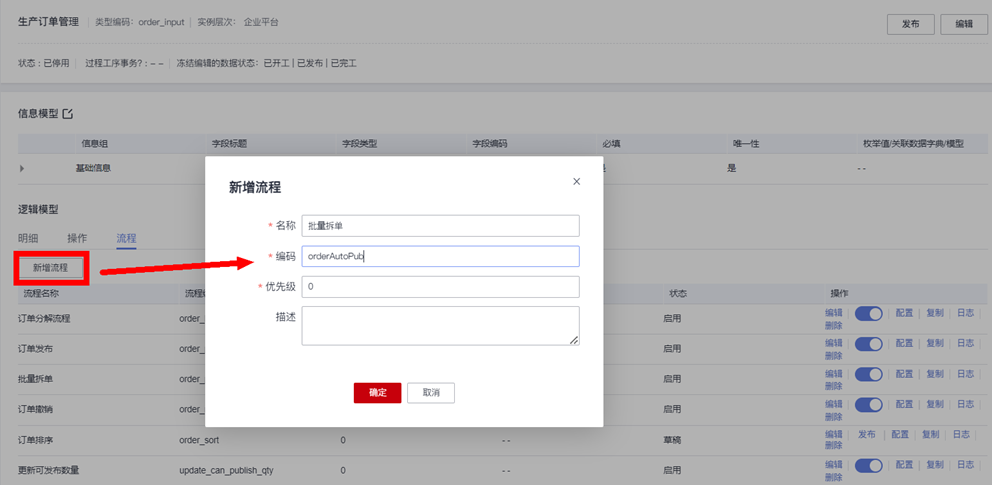Image resolution: width=992 pixels, height=485 pixels.
Task: Click 日志 link for 订单撤销
Action: click(x=965, y=403)
